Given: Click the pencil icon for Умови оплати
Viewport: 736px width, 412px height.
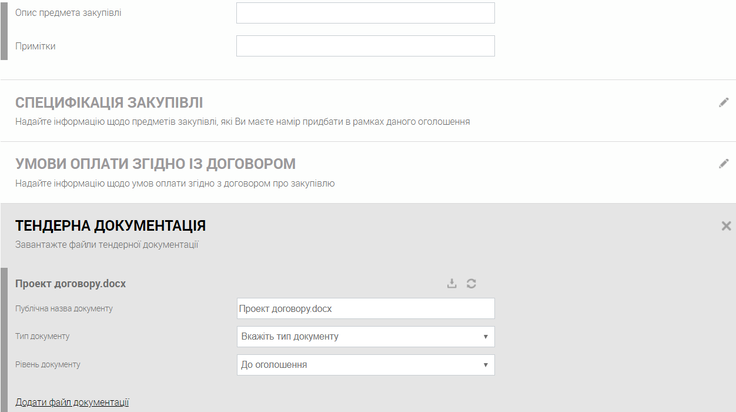Looking at the screenshot, I should (x=724, y=163).
